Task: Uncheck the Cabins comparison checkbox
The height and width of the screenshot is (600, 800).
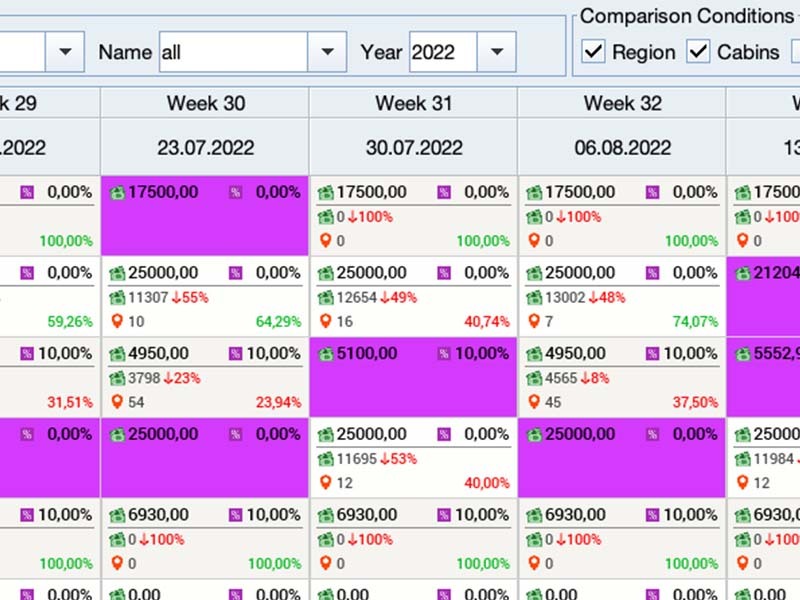Action: point(698,52)
